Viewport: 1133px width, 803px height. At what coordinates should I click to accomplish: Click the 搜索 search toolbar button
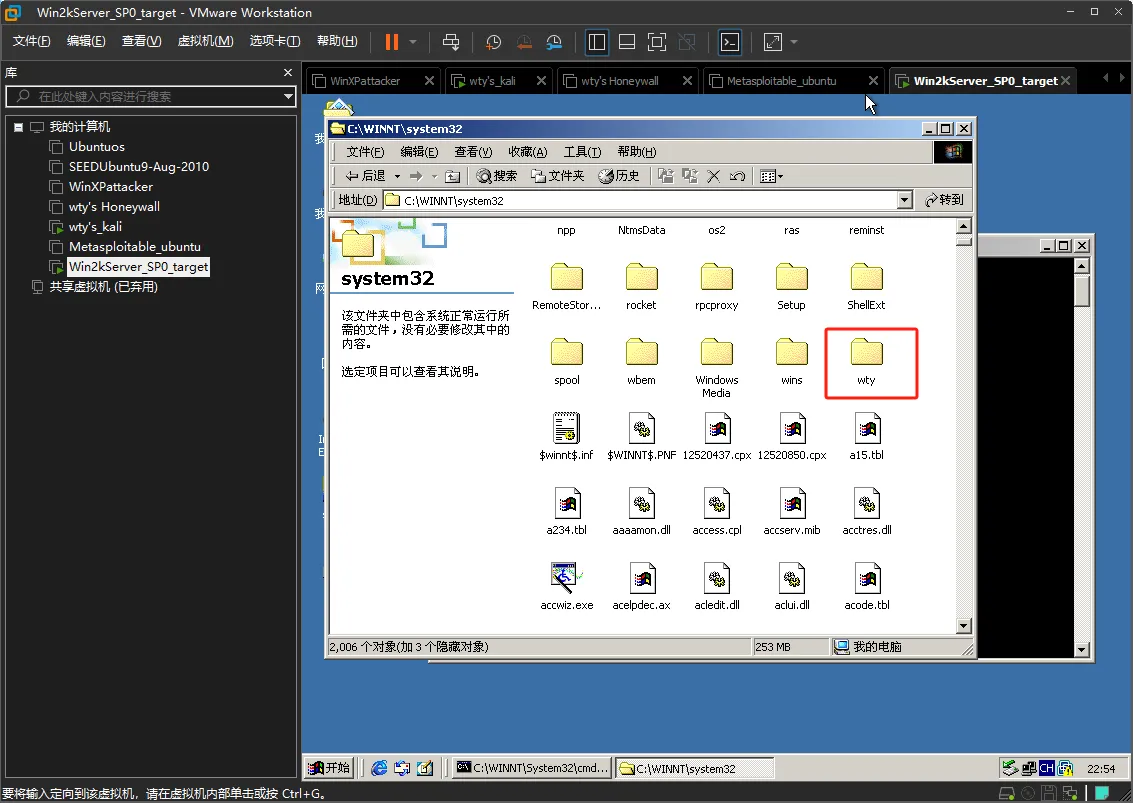496,176
